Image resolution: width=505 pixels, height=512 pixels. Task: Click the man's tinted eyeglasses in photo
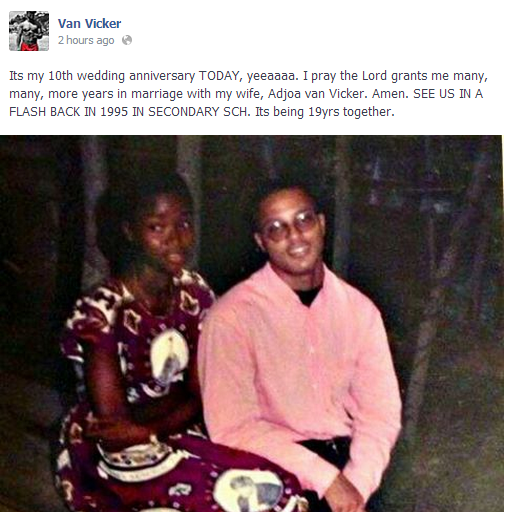pos(289,226)
